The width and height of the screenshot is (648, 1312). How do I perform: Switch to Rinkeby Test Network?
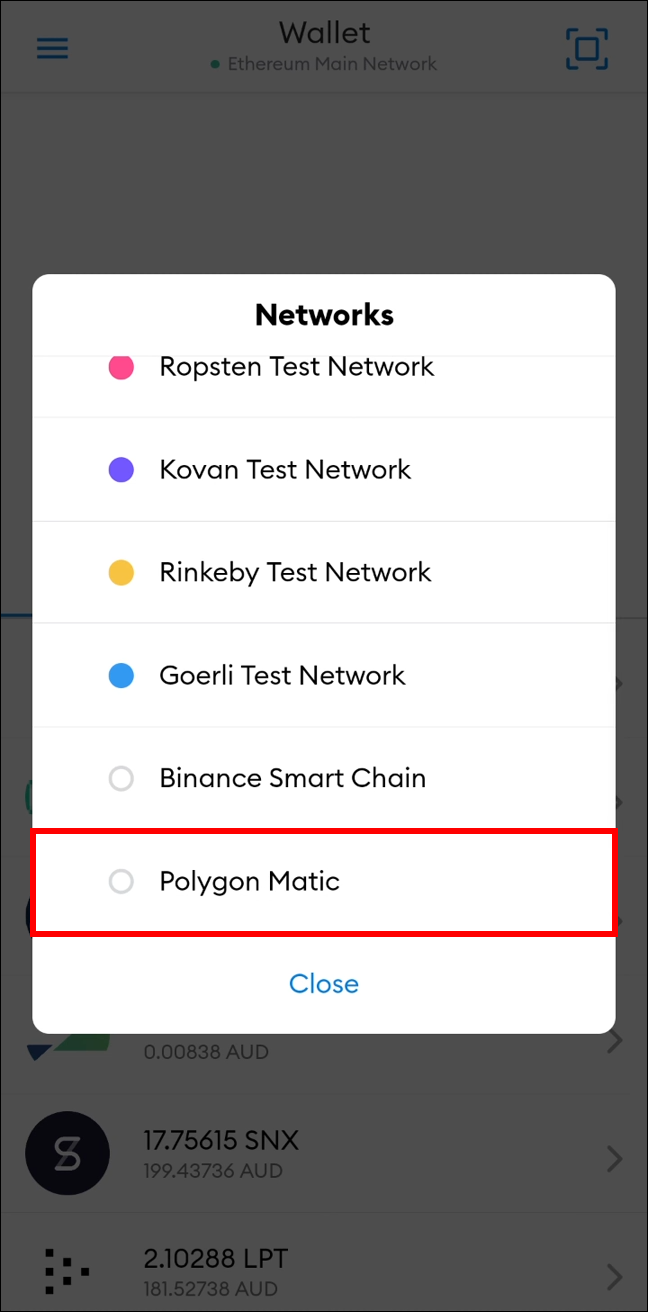pyautogui.click(x=295, y=573)
